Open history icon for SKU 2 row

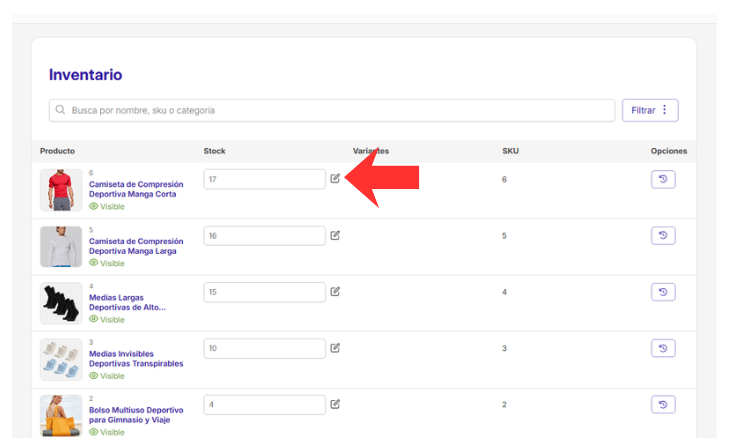(x=664, y=404)
